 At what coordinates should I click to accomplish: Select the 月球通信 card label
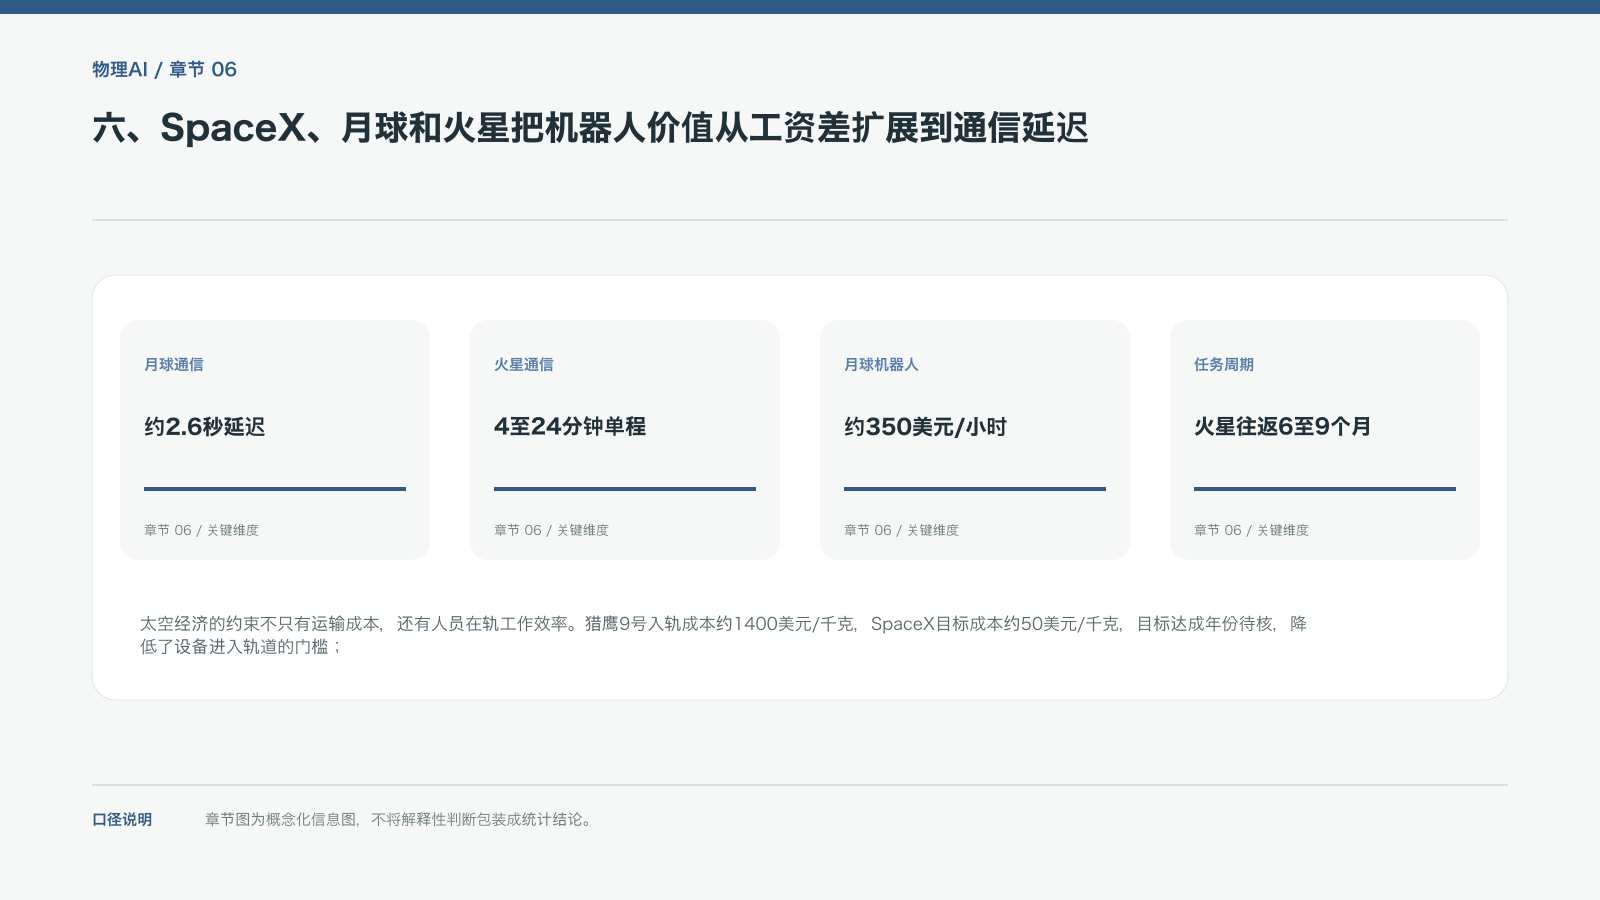tap(174, 365)
